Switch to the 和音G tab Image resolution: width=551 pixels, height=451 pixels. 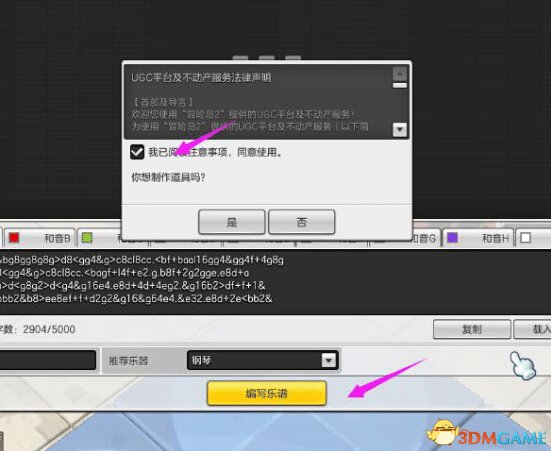click(426, 238)
